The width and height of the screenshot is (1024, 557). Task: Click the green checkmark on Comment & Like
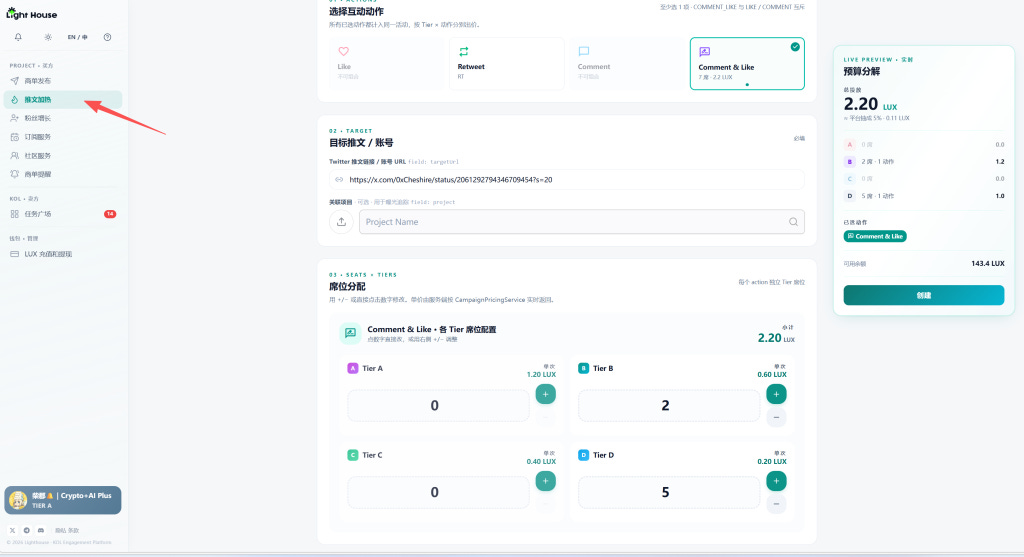795,46
